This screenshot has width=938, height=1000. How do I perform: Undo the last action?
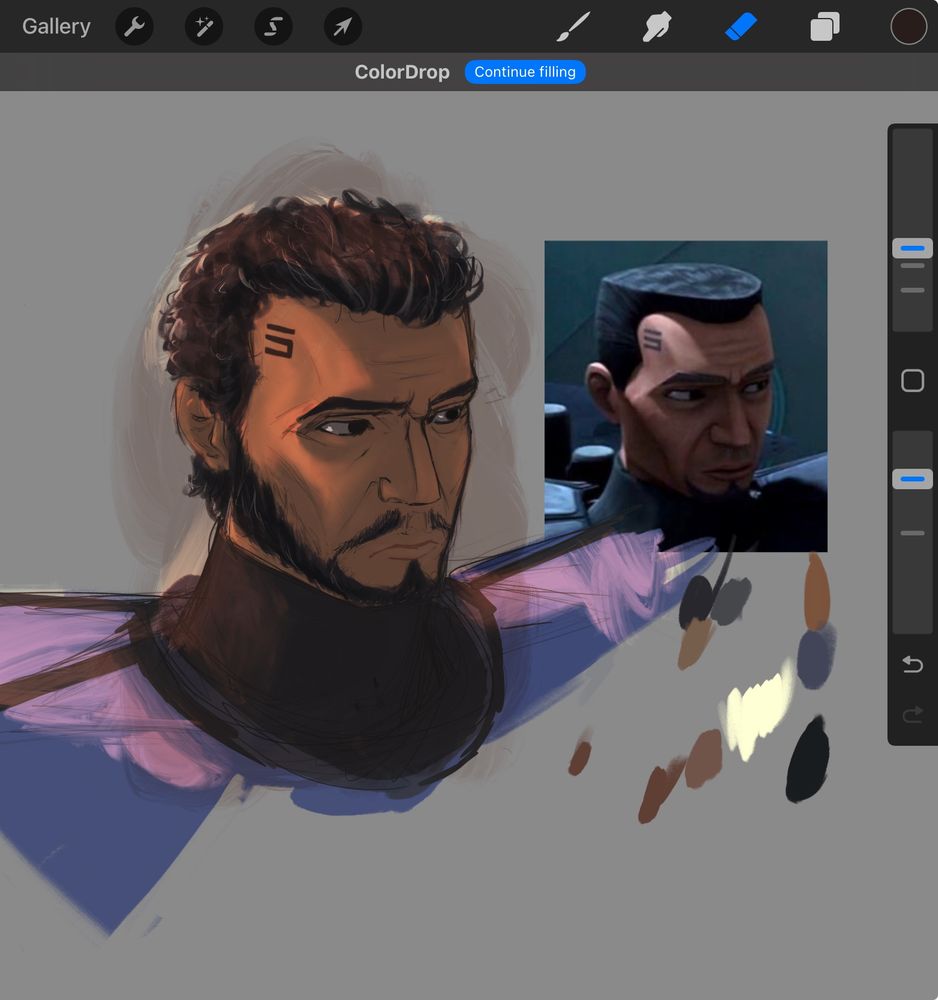tap(912, 665)
